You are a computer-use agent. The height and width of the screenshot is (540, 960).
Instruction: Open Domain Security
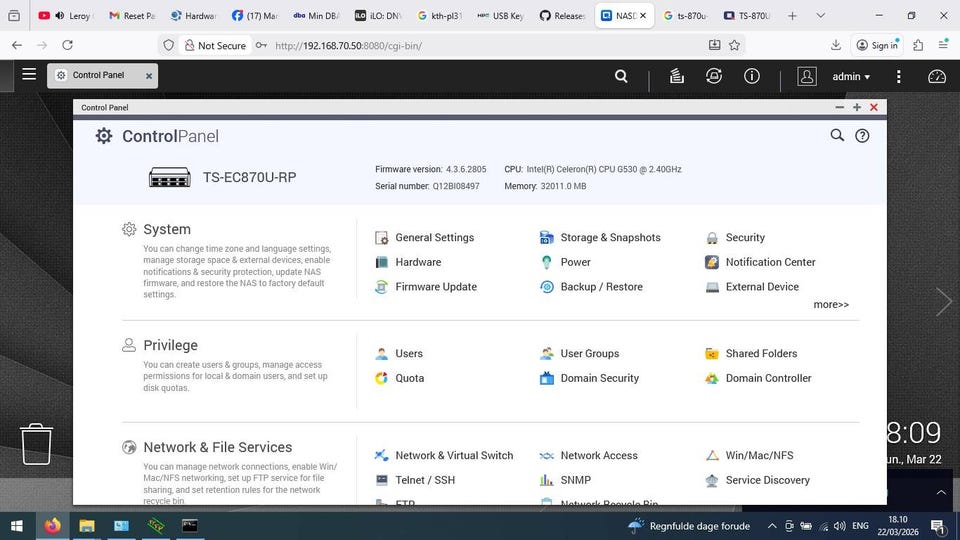click(589, 378)
